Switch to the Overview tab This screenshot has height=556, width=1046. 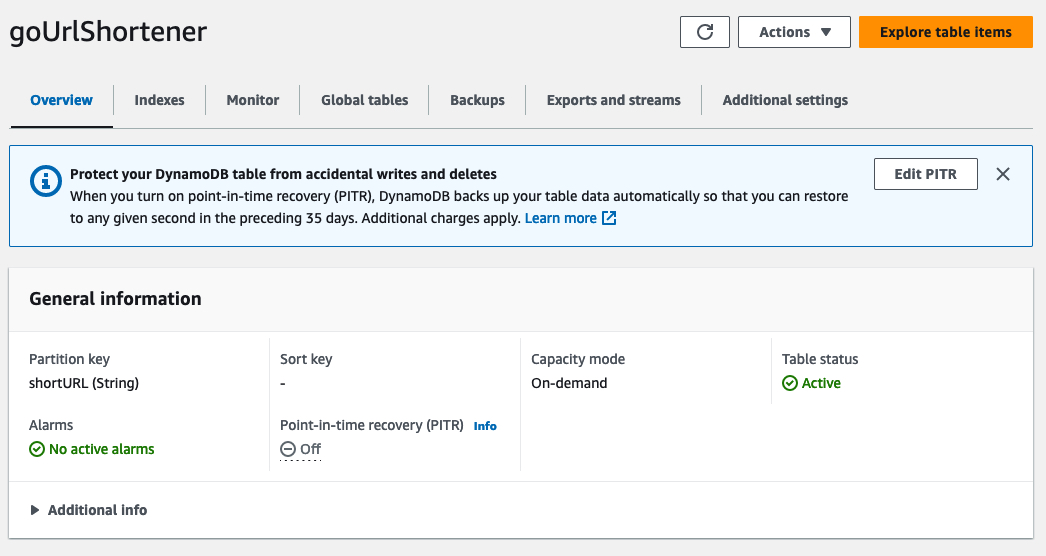(x=61, y=100)
